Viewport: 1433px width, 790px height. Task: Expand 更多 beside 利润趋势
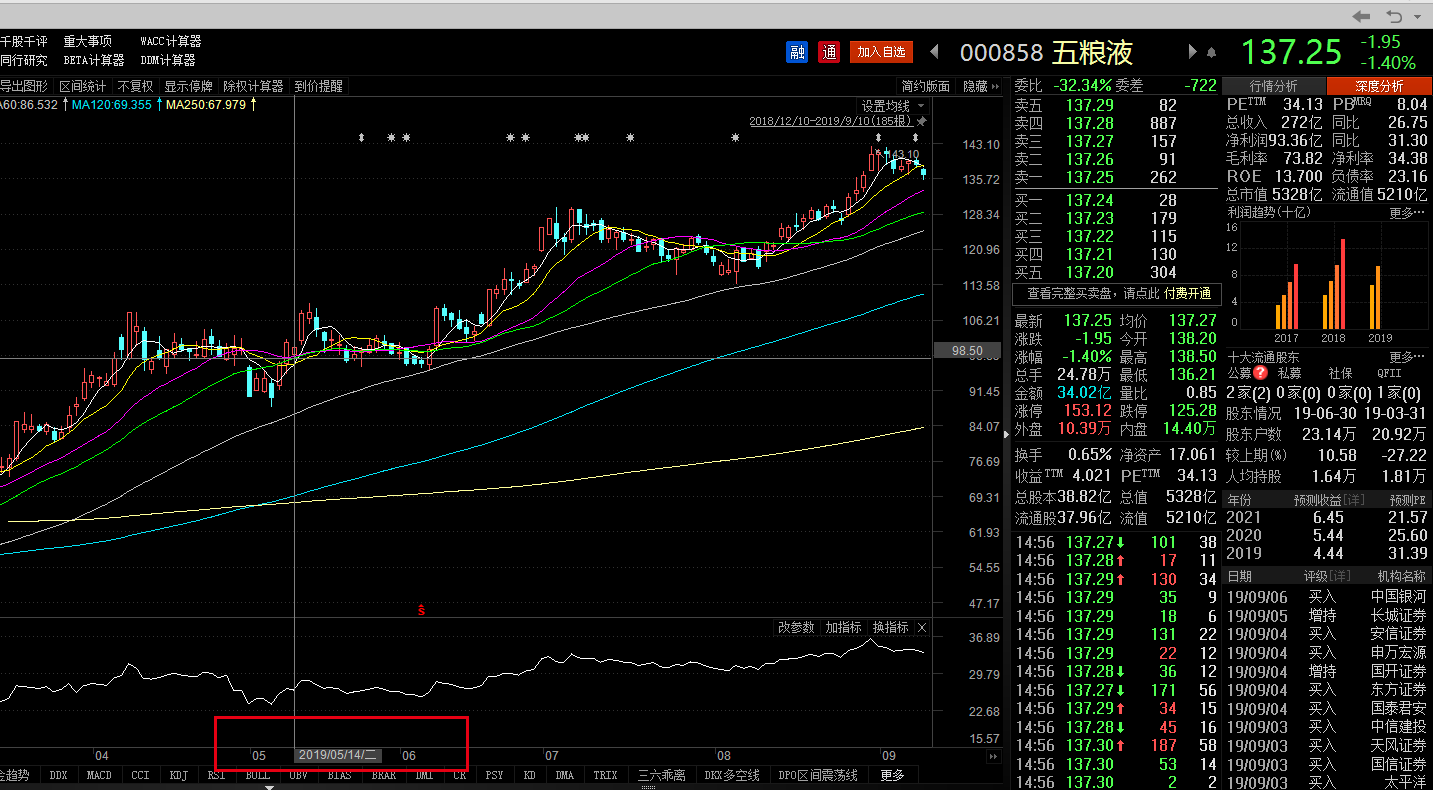(1407, 213)
